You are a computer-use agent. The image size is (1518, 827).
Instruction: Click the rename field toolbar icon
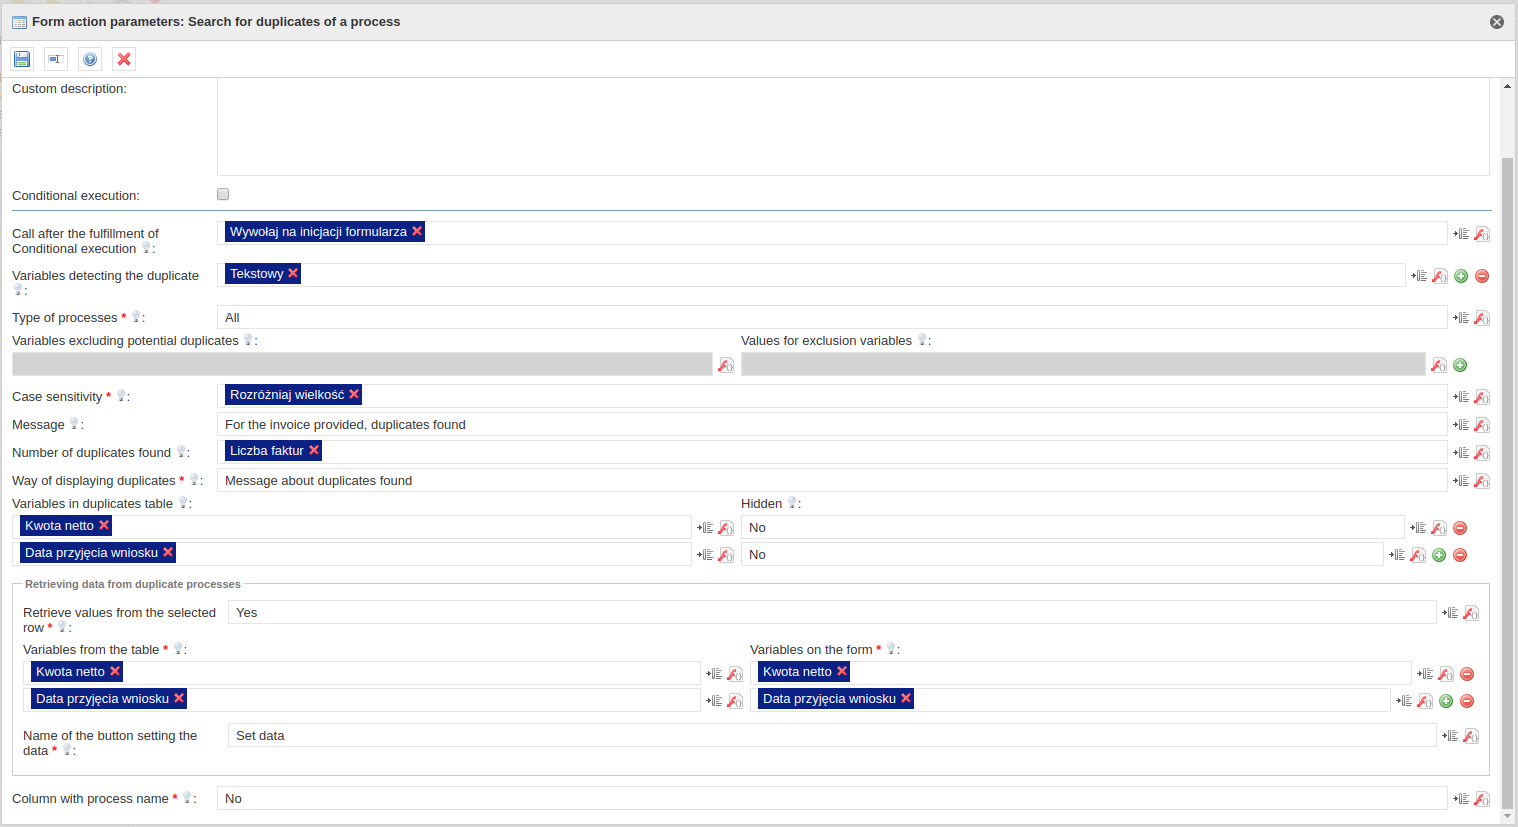coord(56,59)
